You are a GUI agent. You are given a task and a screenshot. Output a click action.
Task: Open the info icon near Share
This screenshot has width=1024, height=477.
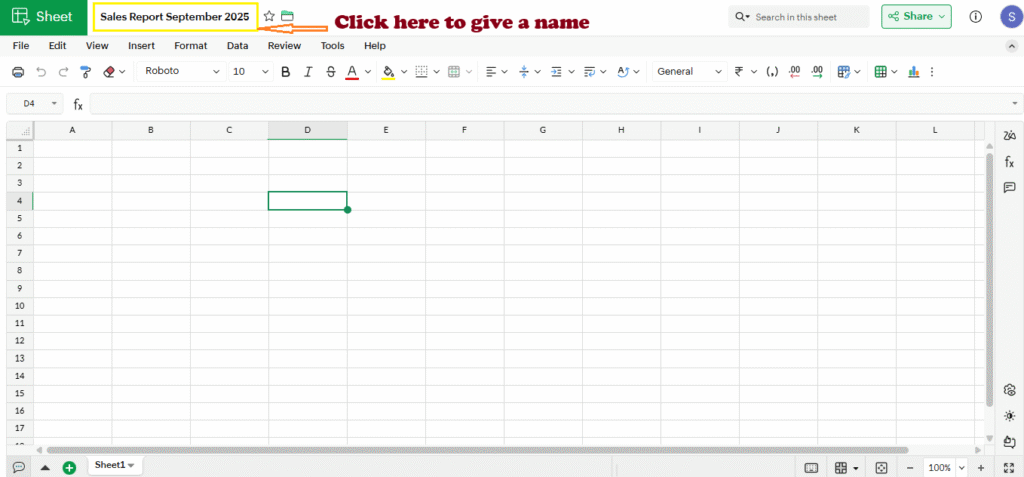click(x=976, y=17)
